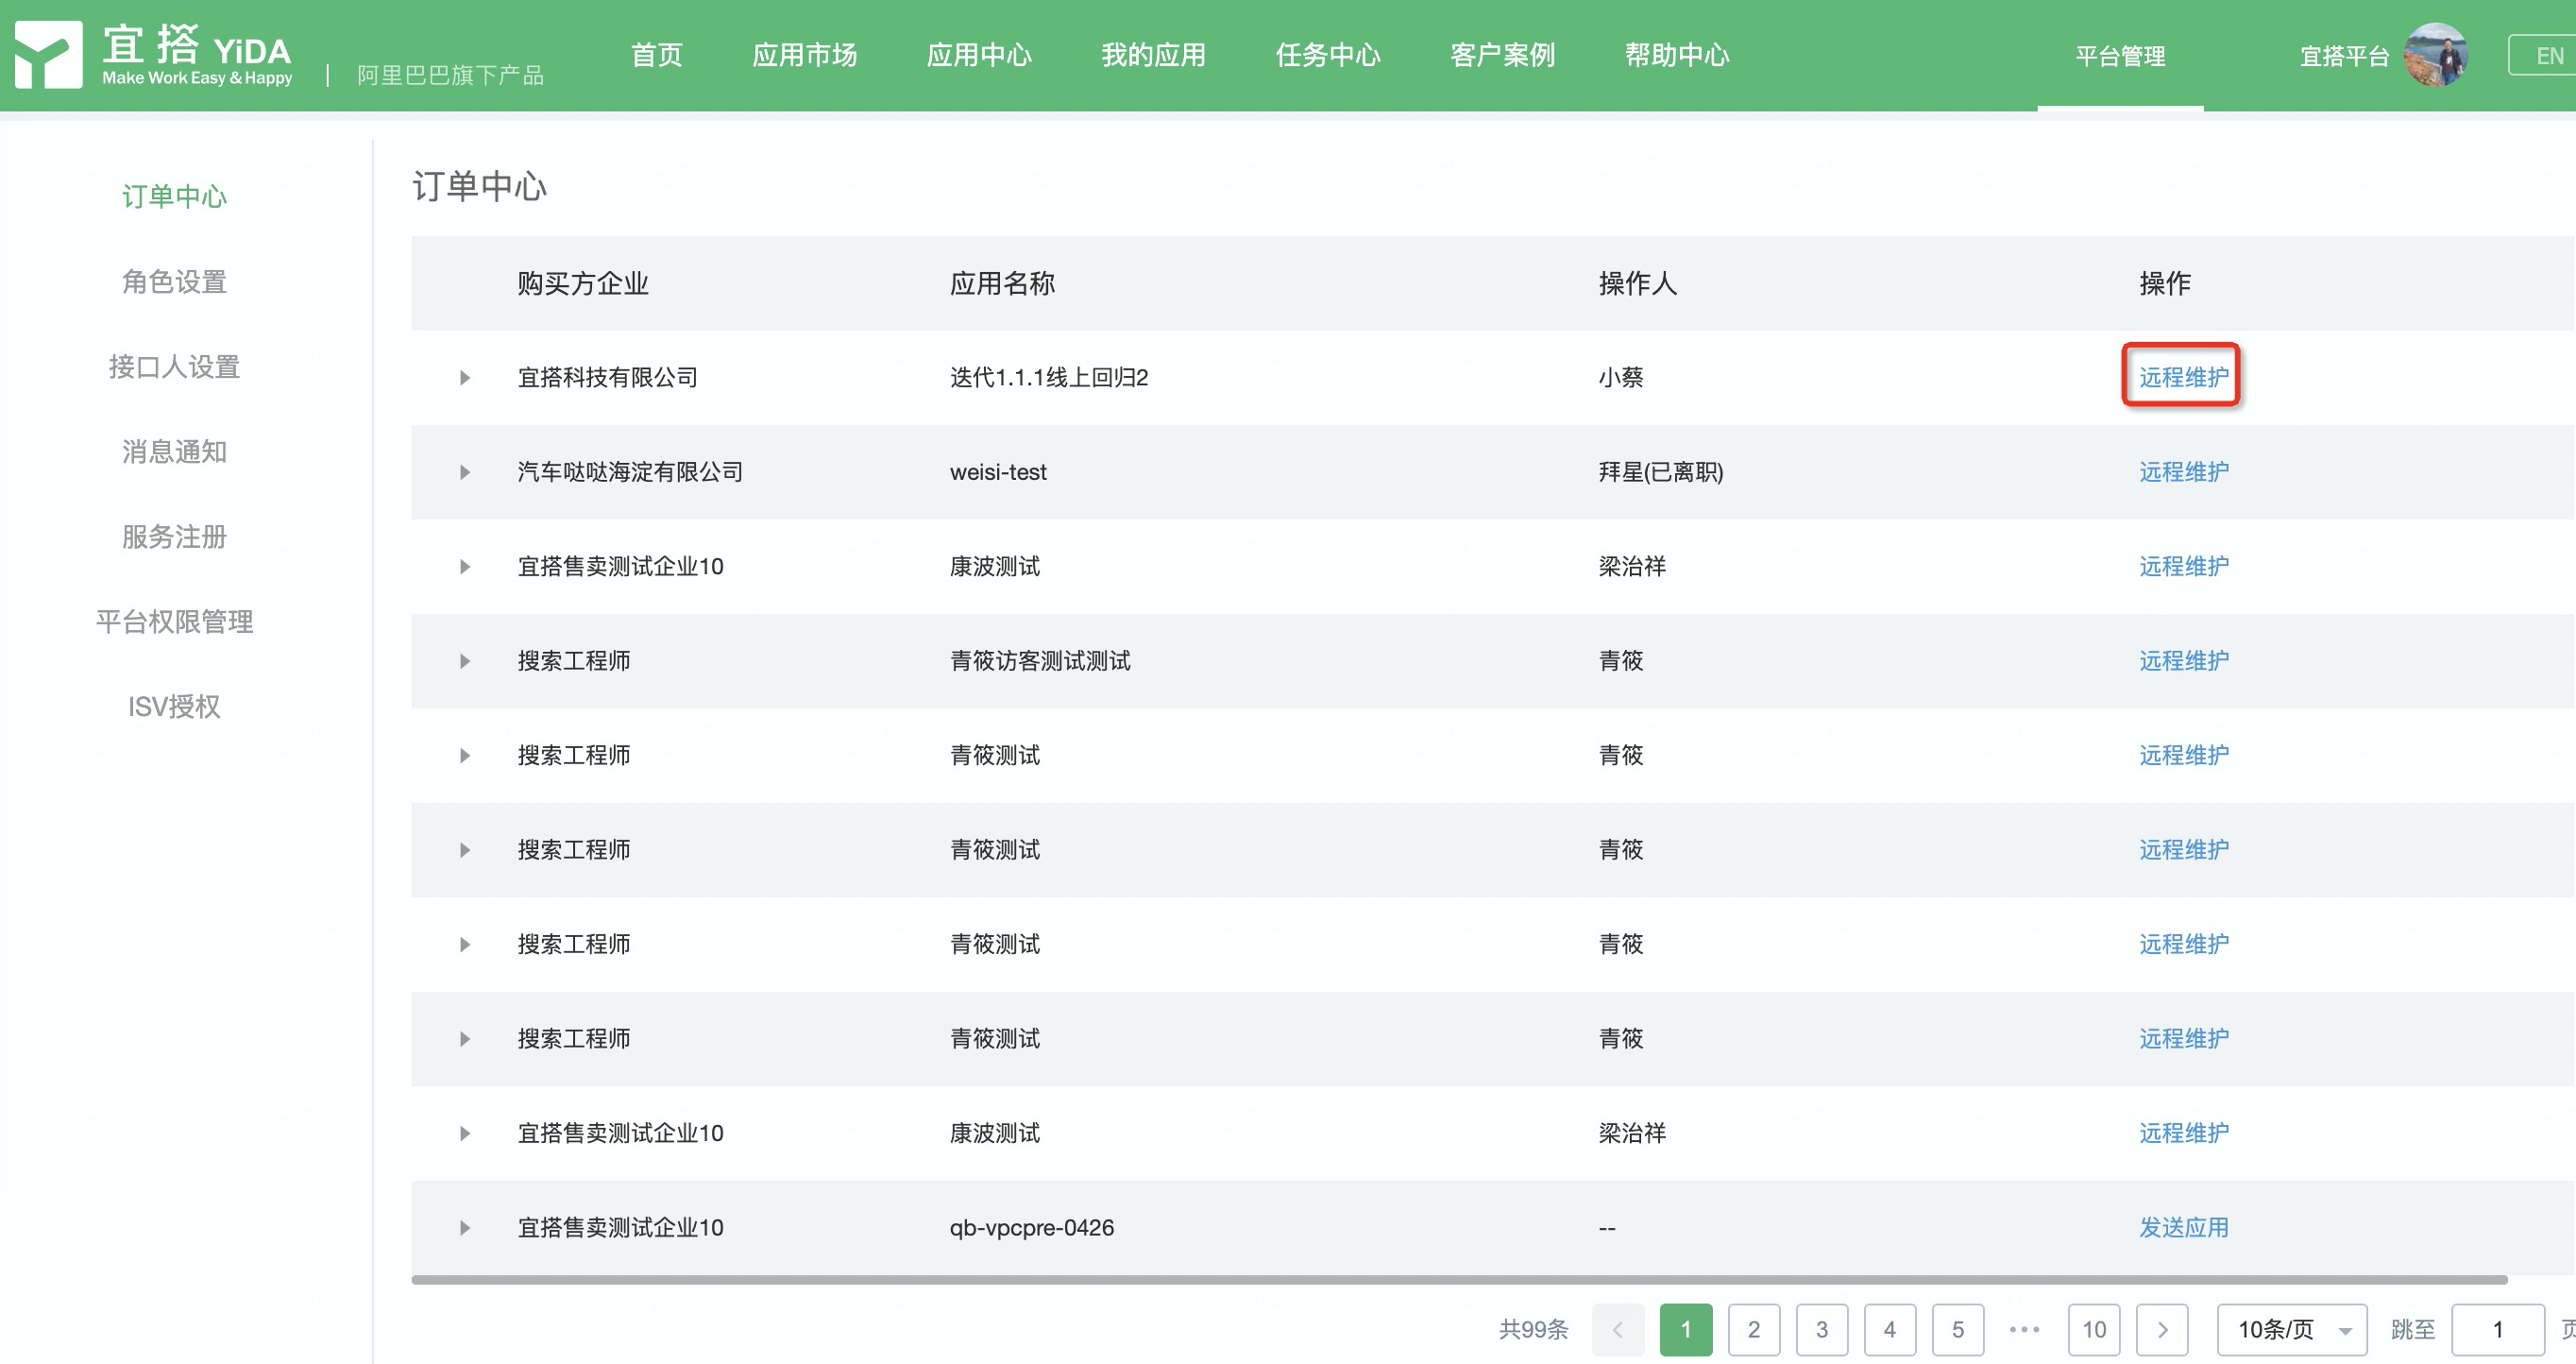Click the pagination ellipsis dots
2576x1364 pixels.
(x=2025, y=1329)
